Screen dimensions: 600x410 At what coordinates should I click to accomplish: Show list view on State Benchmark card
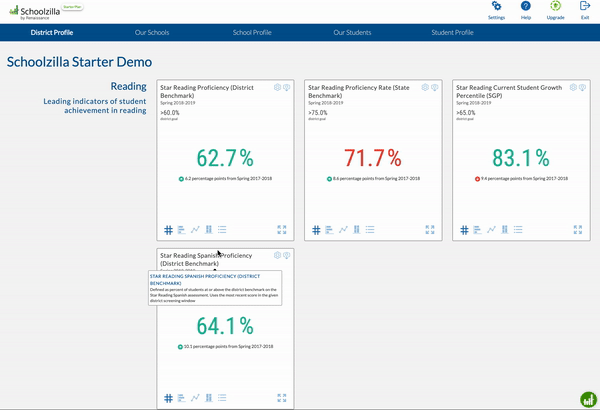click(x=370, y=230)
